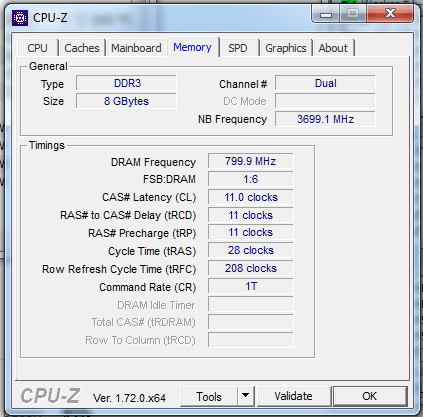The height and width of the screenshot is (417, 423).
Task: Switch to the CPU tab
Action: (38, 48)
